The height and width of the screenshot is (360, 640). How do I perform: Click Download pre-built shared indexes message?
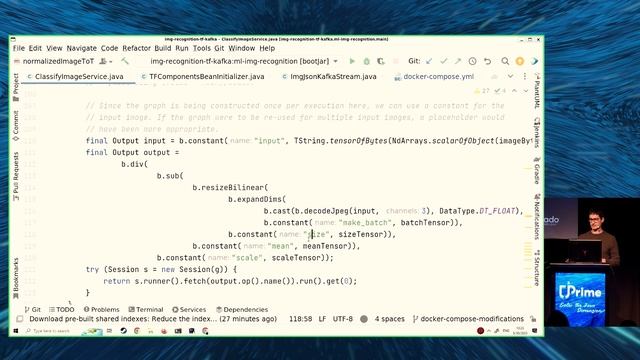153,319
